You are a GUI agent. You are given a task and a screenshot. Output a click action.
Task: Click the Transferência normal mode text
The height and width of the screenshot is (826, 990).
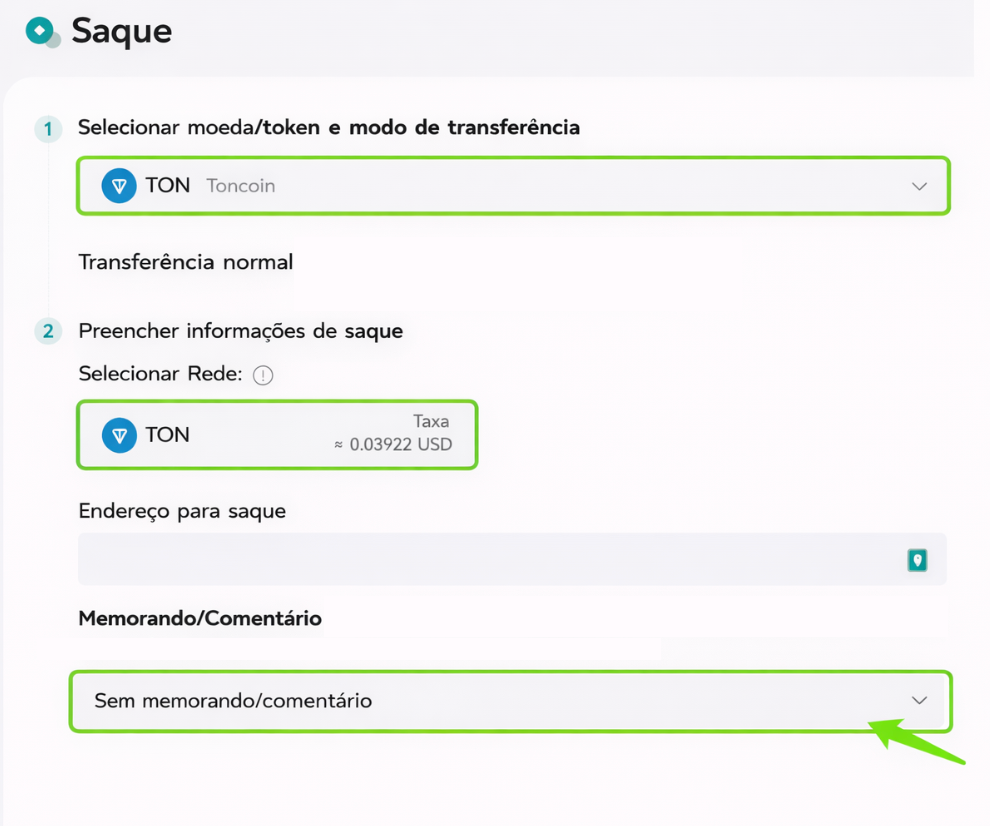click(186, 262)
